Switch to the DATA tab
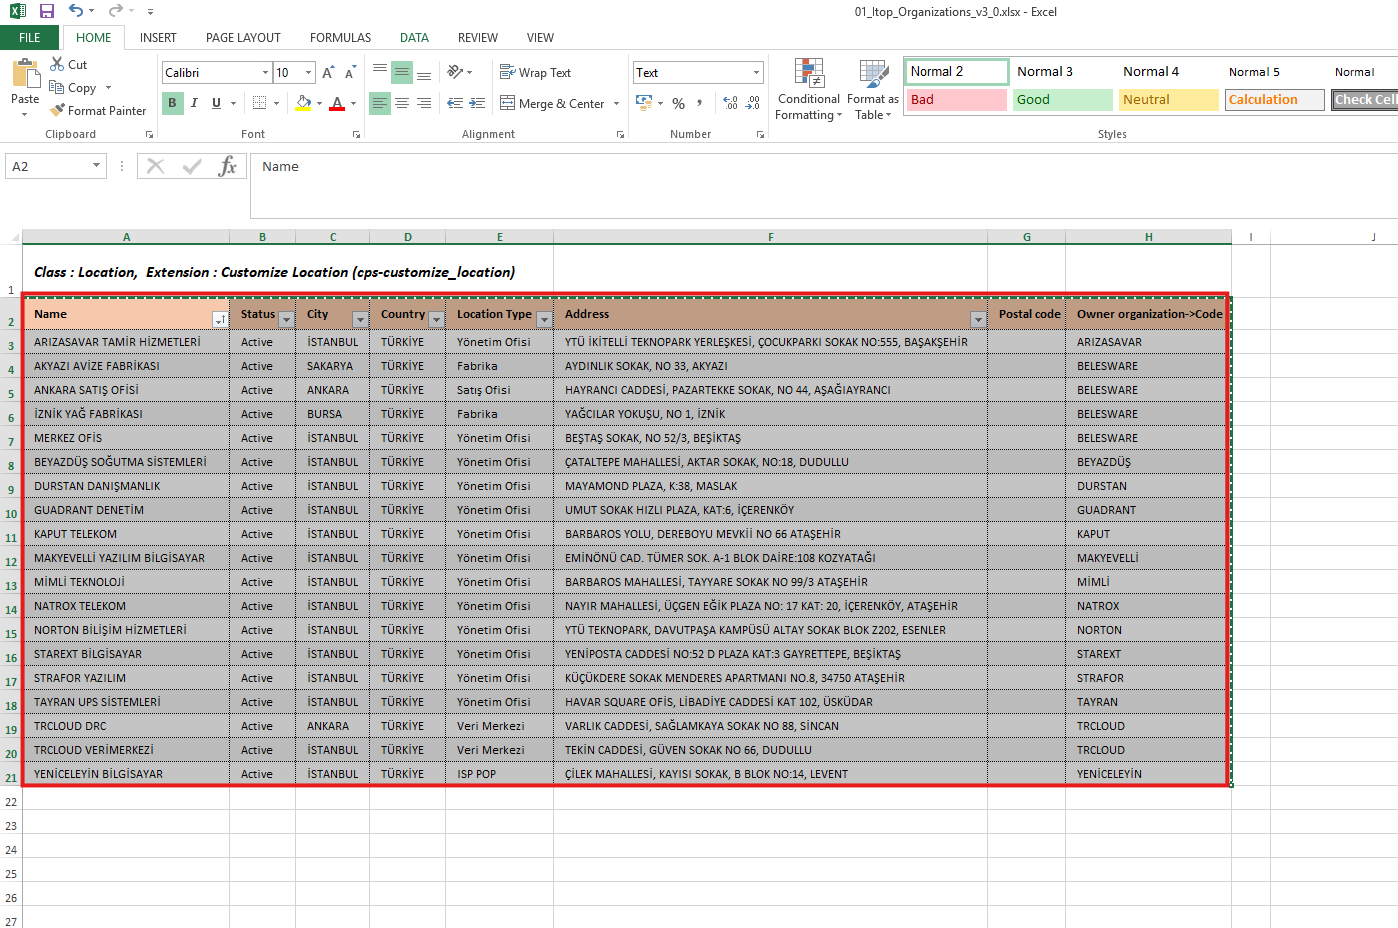The image size is (1398, 928). point(414,38)
